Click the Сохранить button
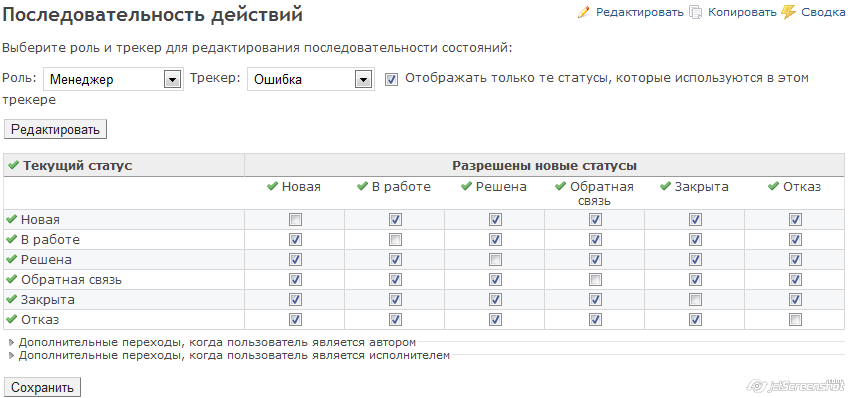 (x=42, y=387)
